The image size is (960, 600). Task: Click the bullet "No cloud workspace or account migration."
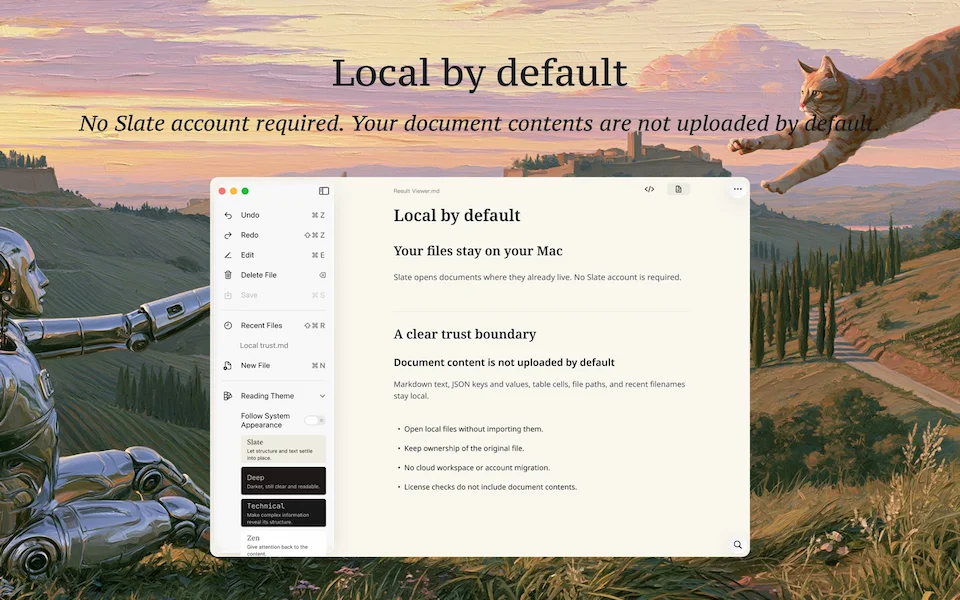[477, 468]
